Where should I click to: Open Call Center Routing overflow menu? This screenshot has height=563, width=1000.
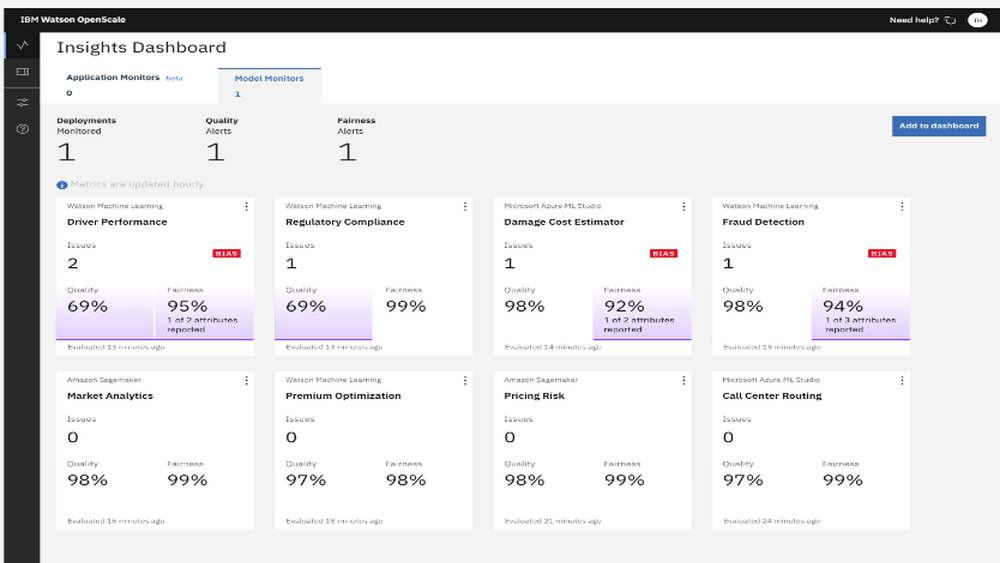point(902,381)
